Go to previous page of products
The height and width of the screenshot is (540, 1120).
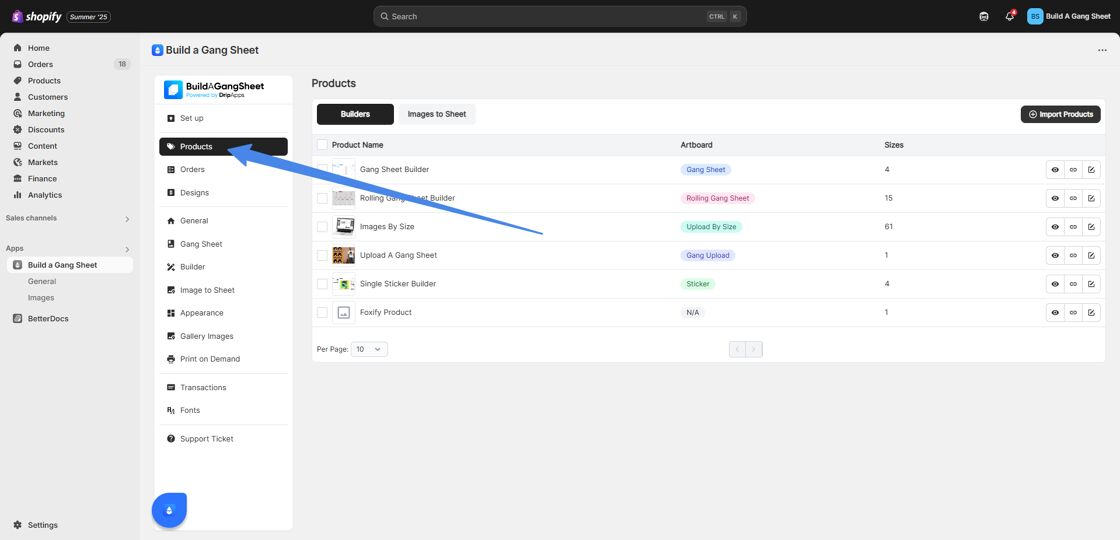coord(738,349)
